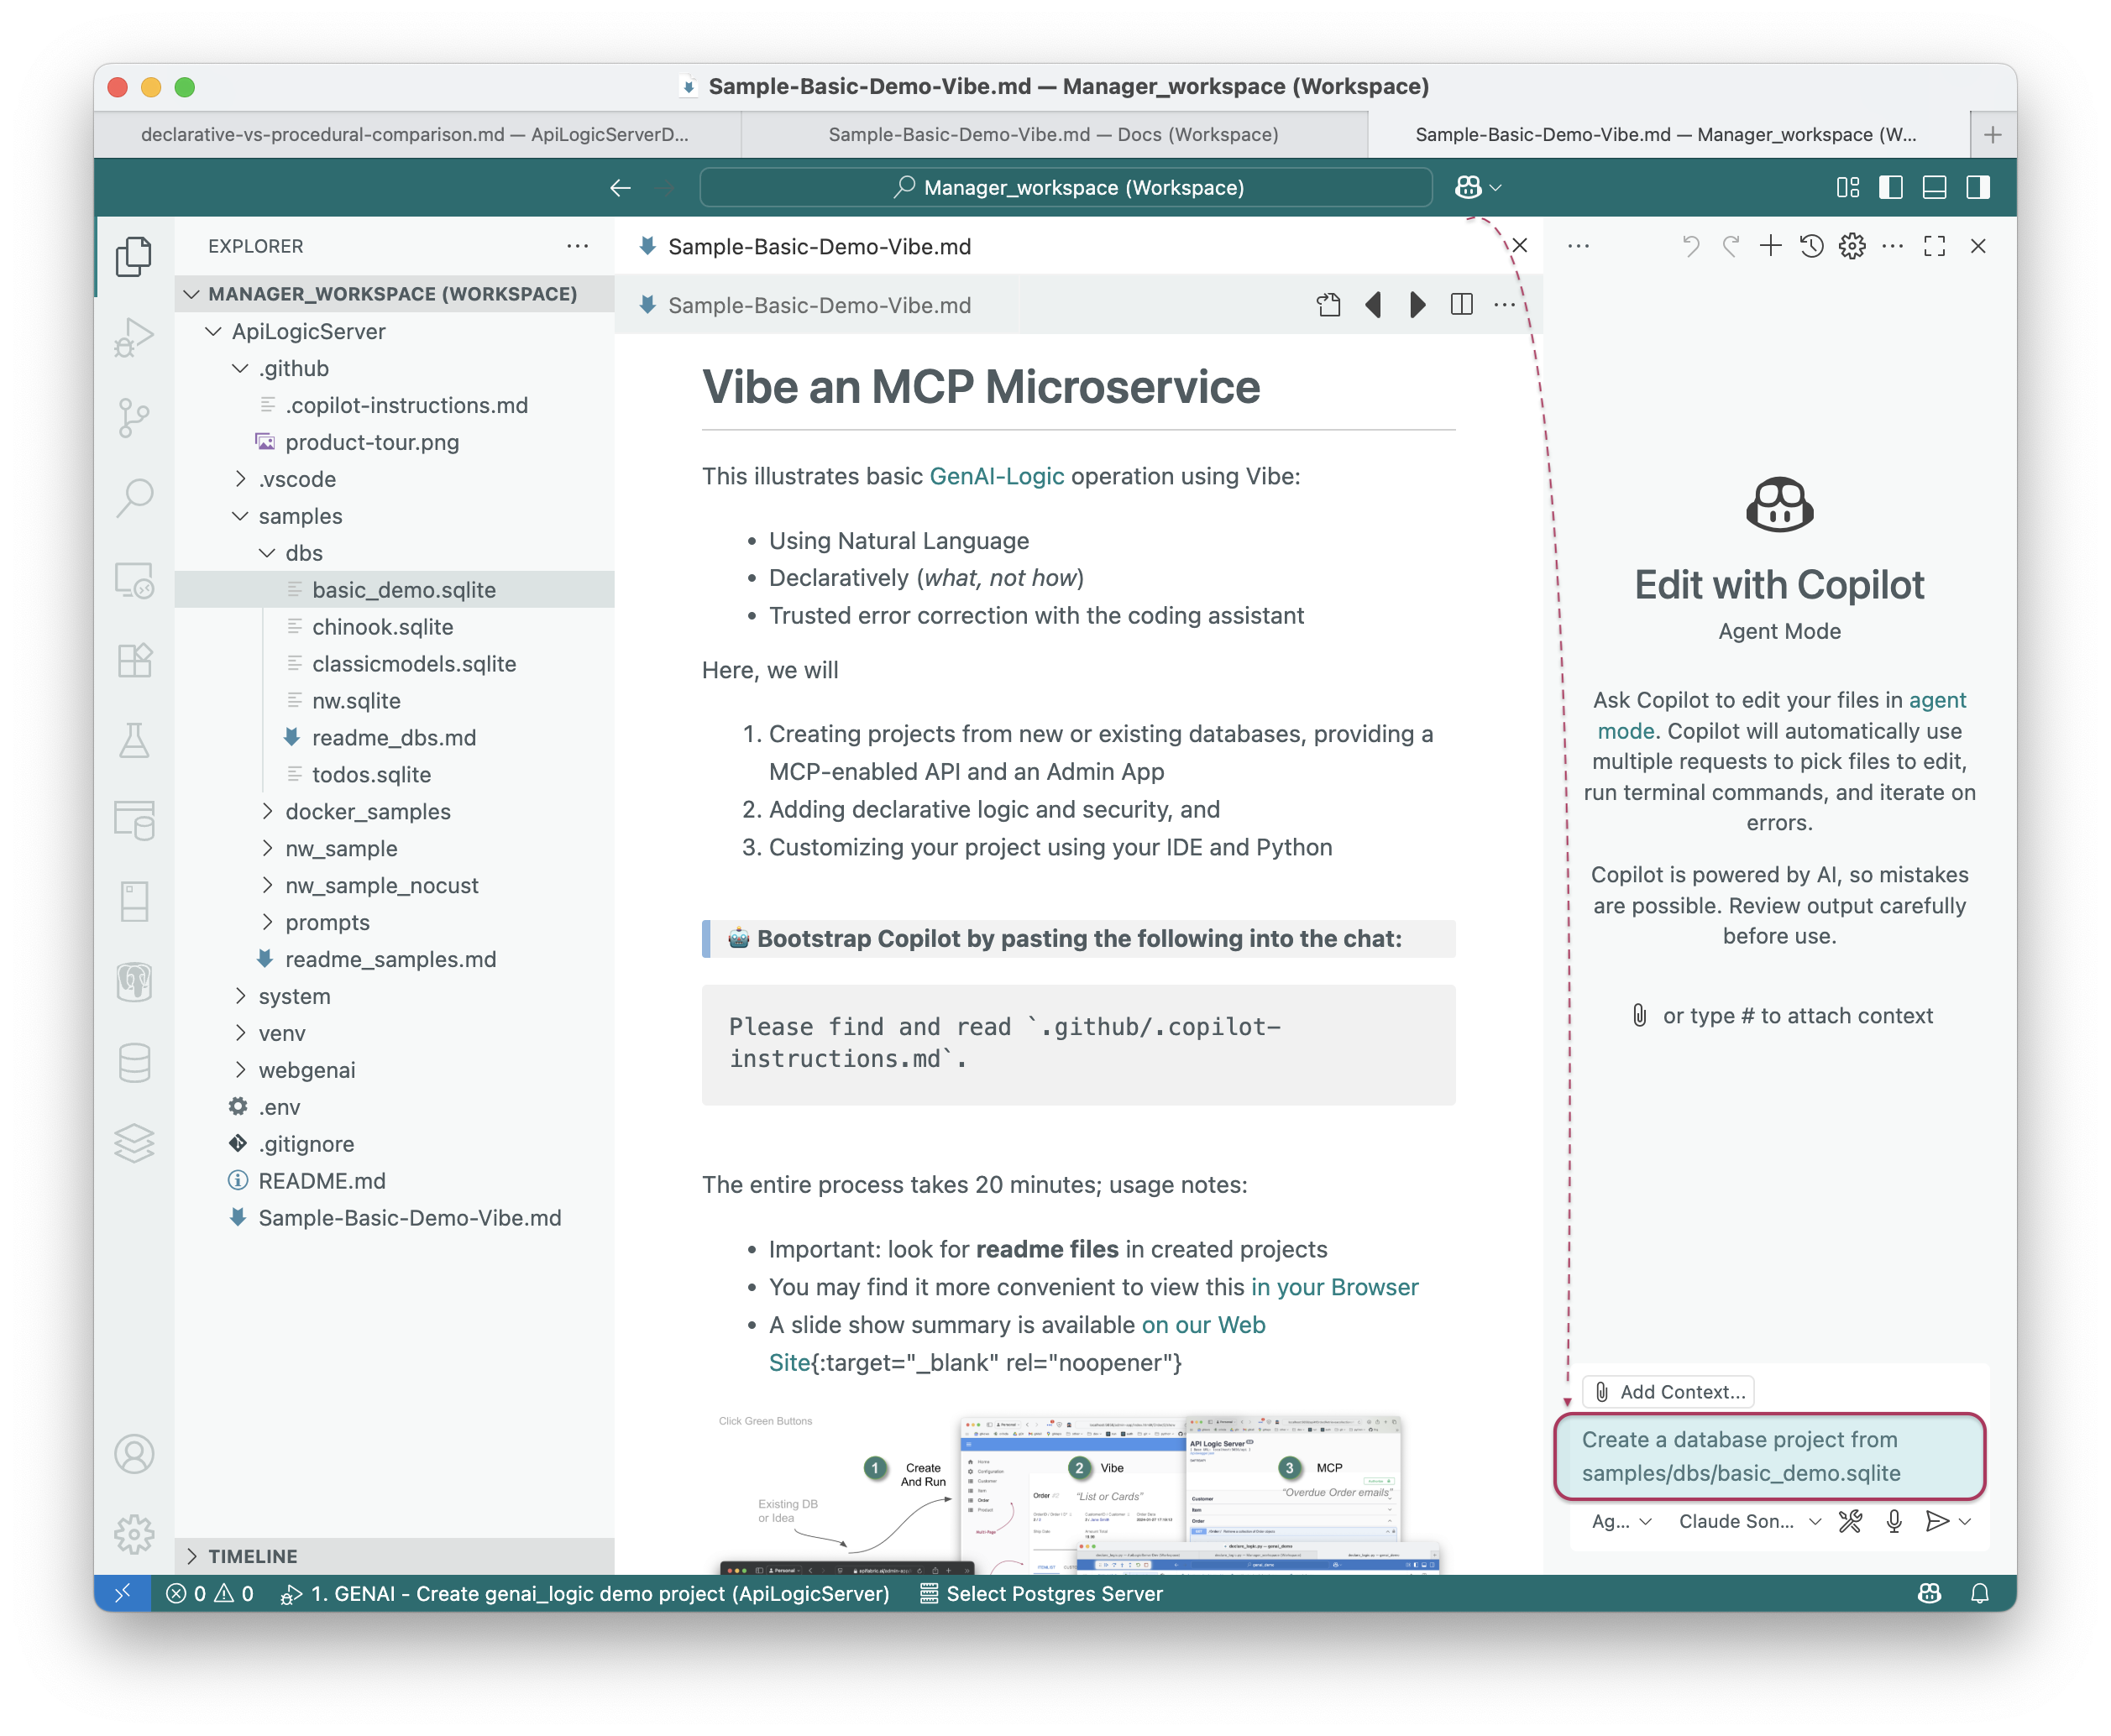2111x1736 pixels.
Task: Toggle Secondary Side Bar visibility
Action: click(1977, 188)
